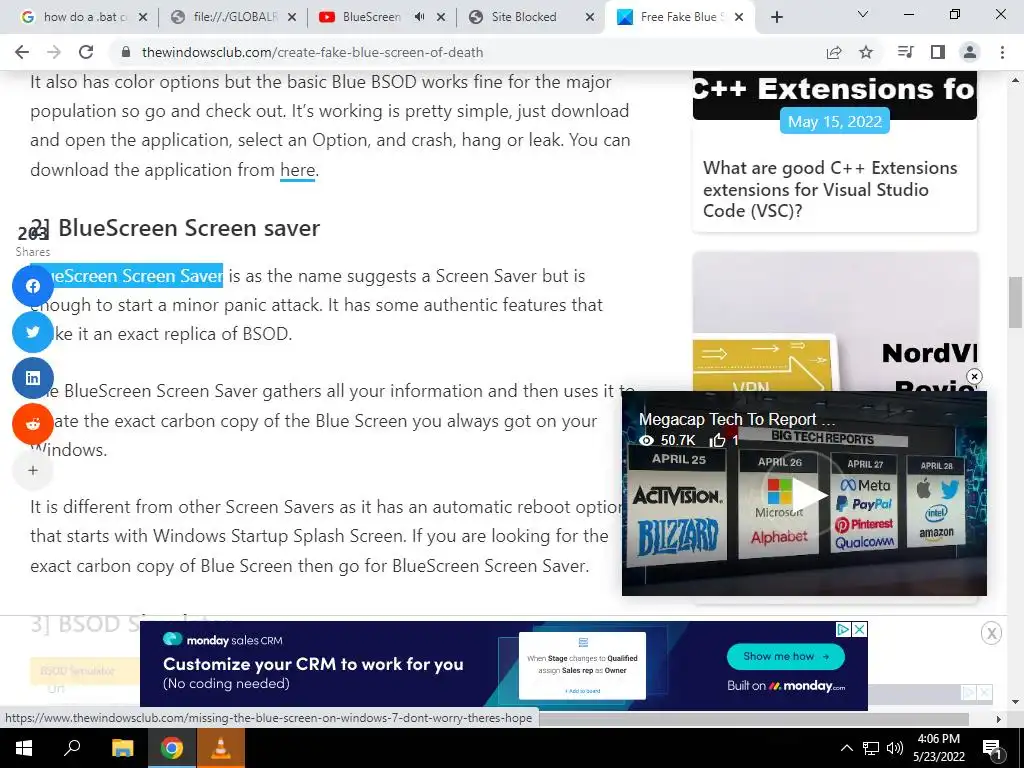
Task: Open the volume control tray icon
Action: [x=895, y=748]
